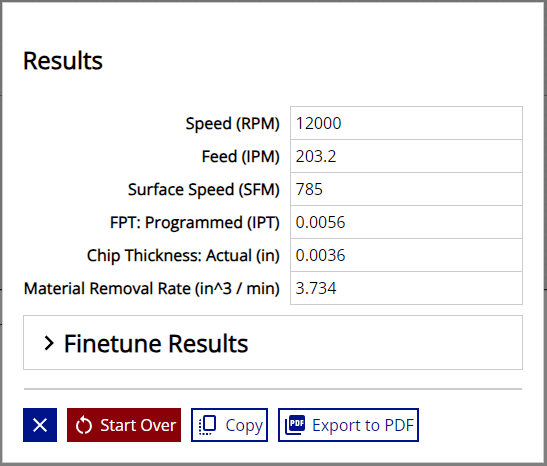Click the Start Over button label
547x466 pixels.
138,425
